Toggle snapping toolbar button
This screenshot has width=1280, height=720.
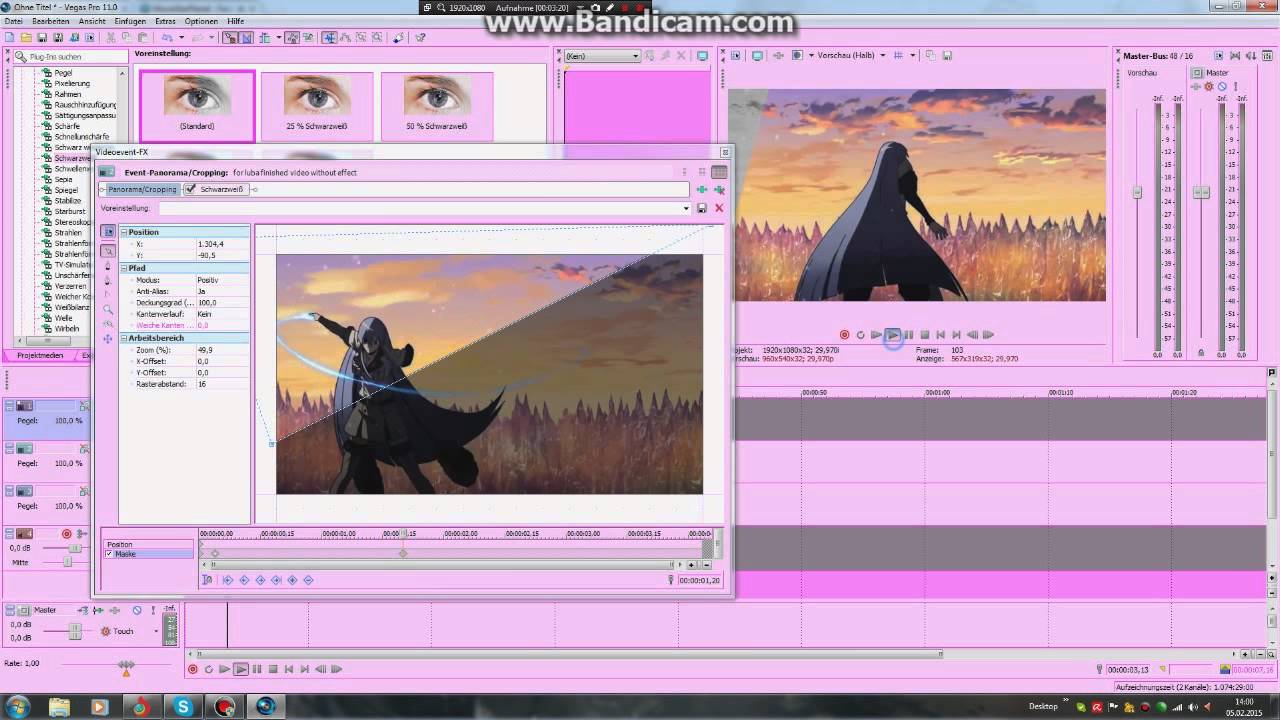[227, 38]
